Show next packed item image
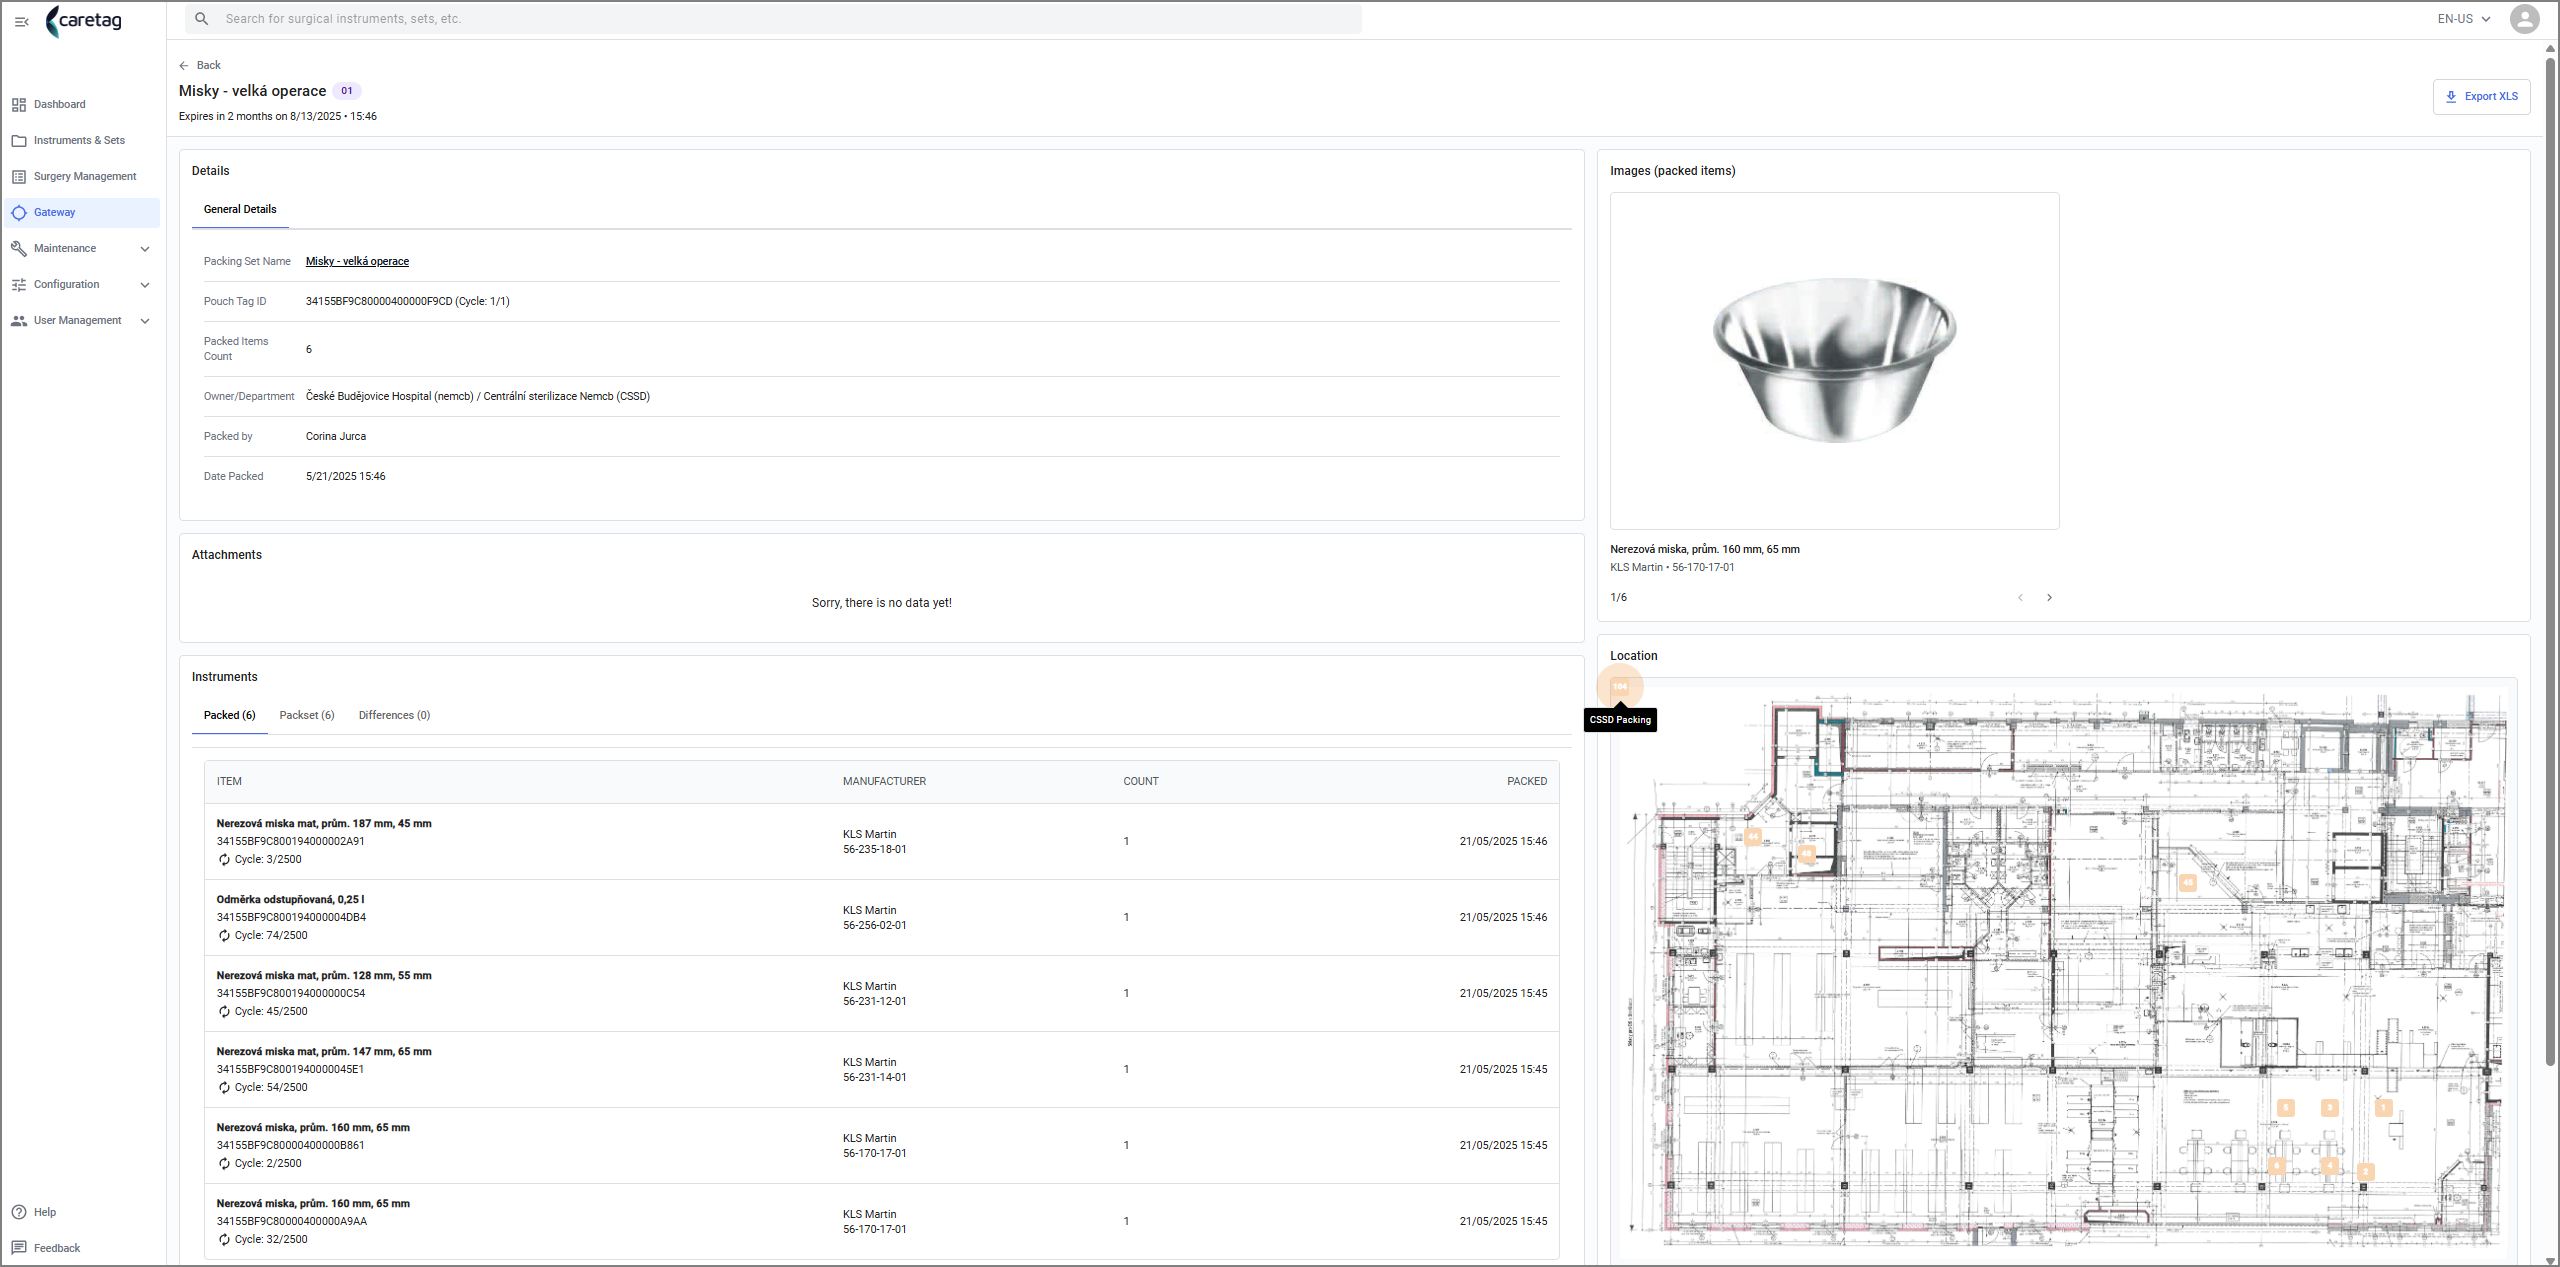The image size is (2560, 1267). pos(2049,598)
